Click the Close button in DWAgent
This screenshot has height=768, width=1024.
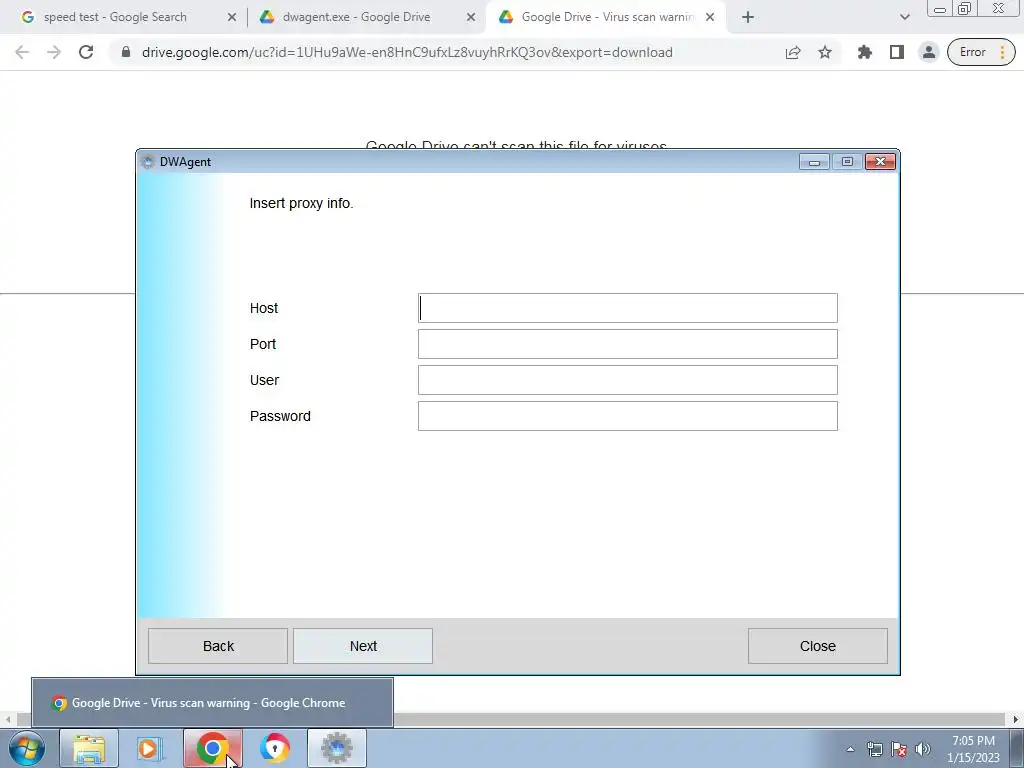click(x=818, y=646)
